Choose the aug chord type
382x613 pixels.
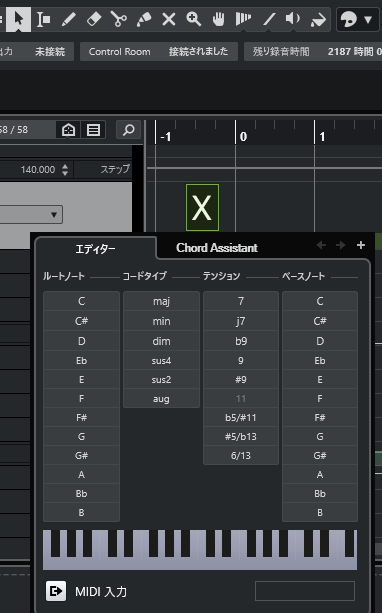pyautogui.click(x=161, y=399)
